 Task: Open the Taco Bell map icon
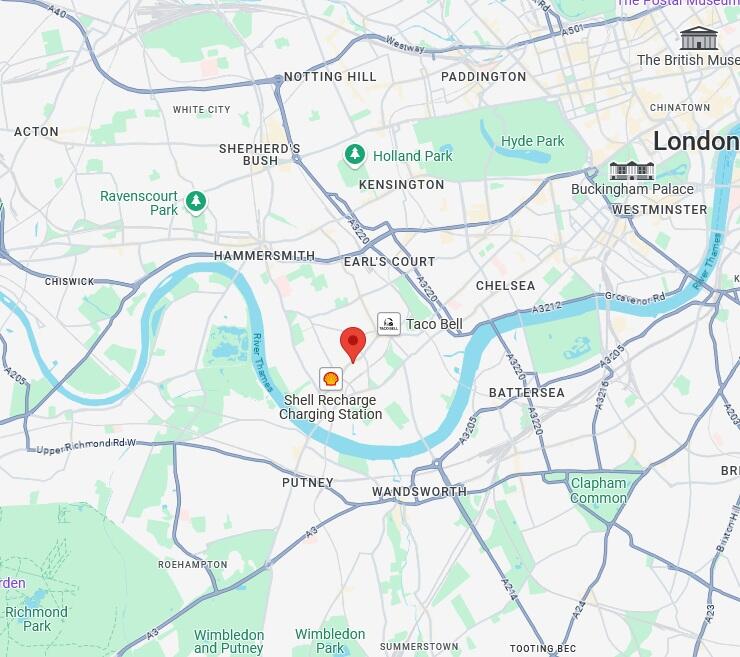pyautogui.click(x=389, y=324)
